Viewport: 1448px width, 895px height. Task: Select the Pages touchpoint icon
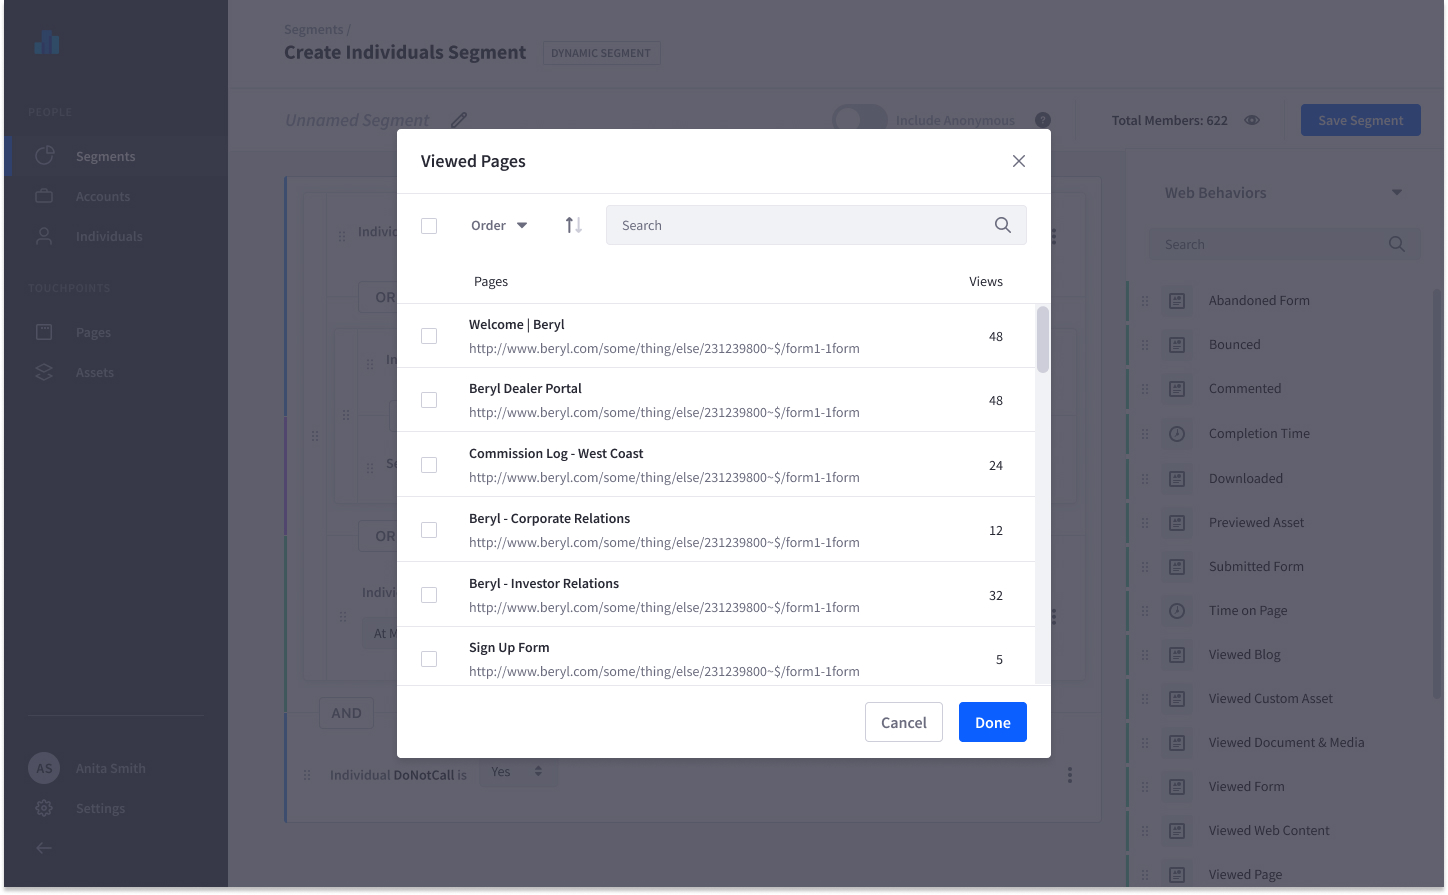(x=43, y=332)
